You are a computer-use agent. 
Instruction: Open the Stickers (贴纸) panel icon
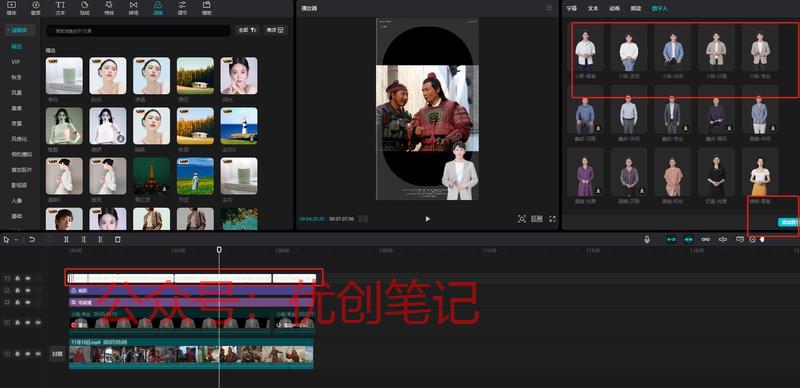85,7
